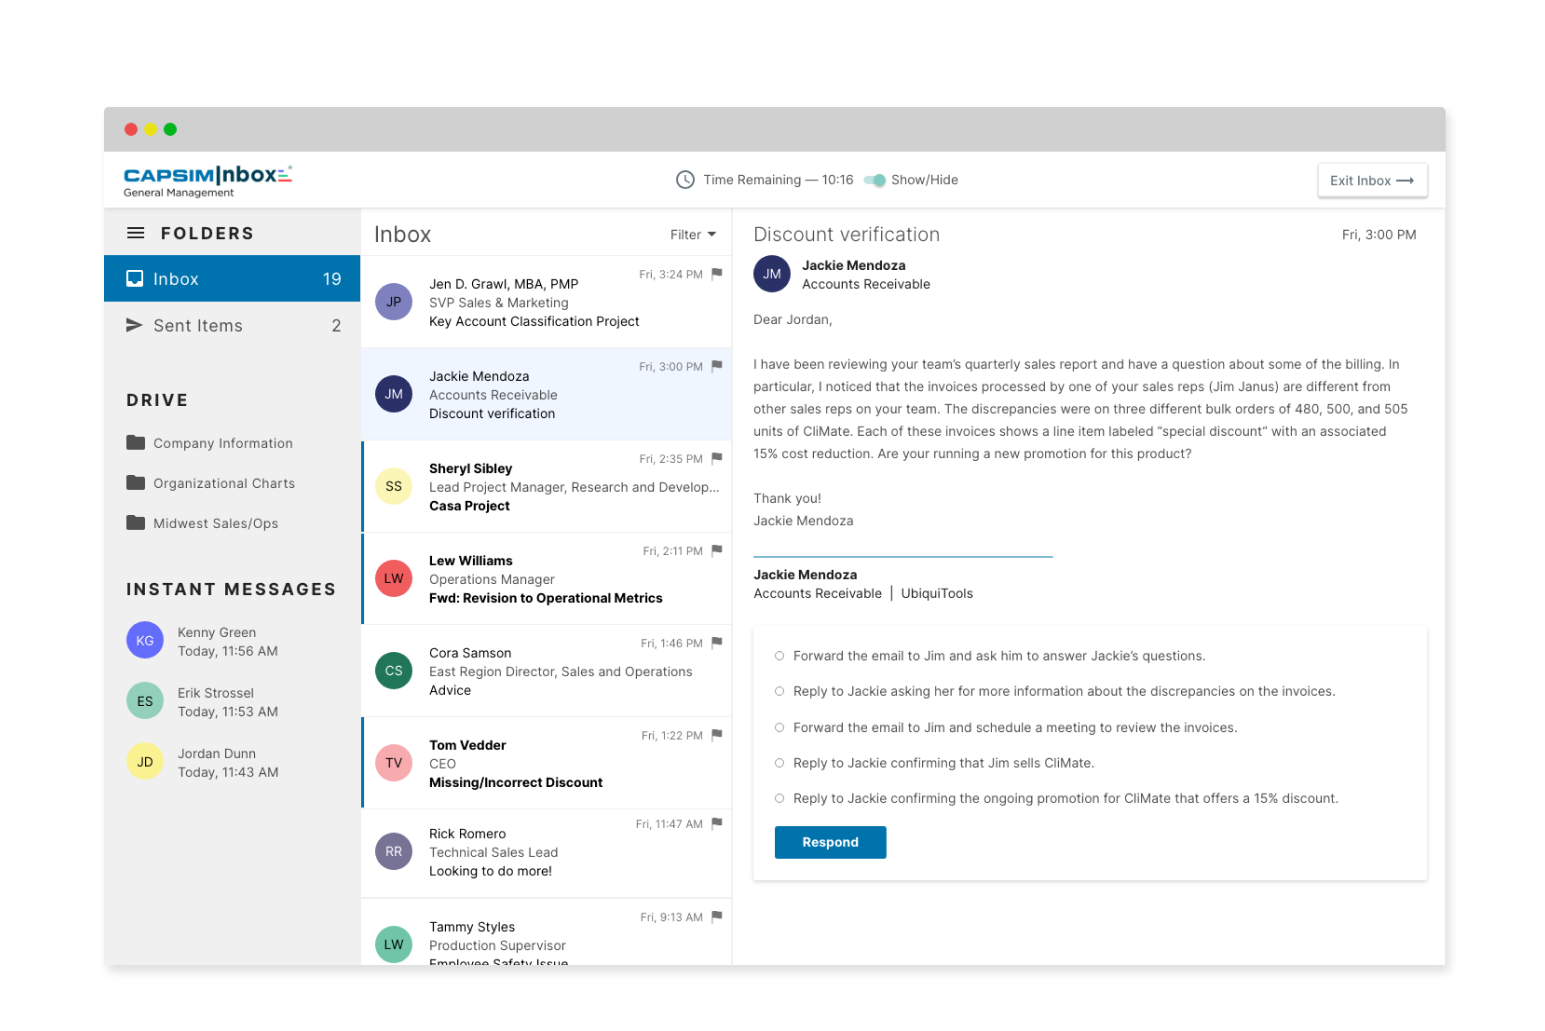Click the folder icon beside Company Information
Screen dimensions: 1545x1031
point(136,442)
